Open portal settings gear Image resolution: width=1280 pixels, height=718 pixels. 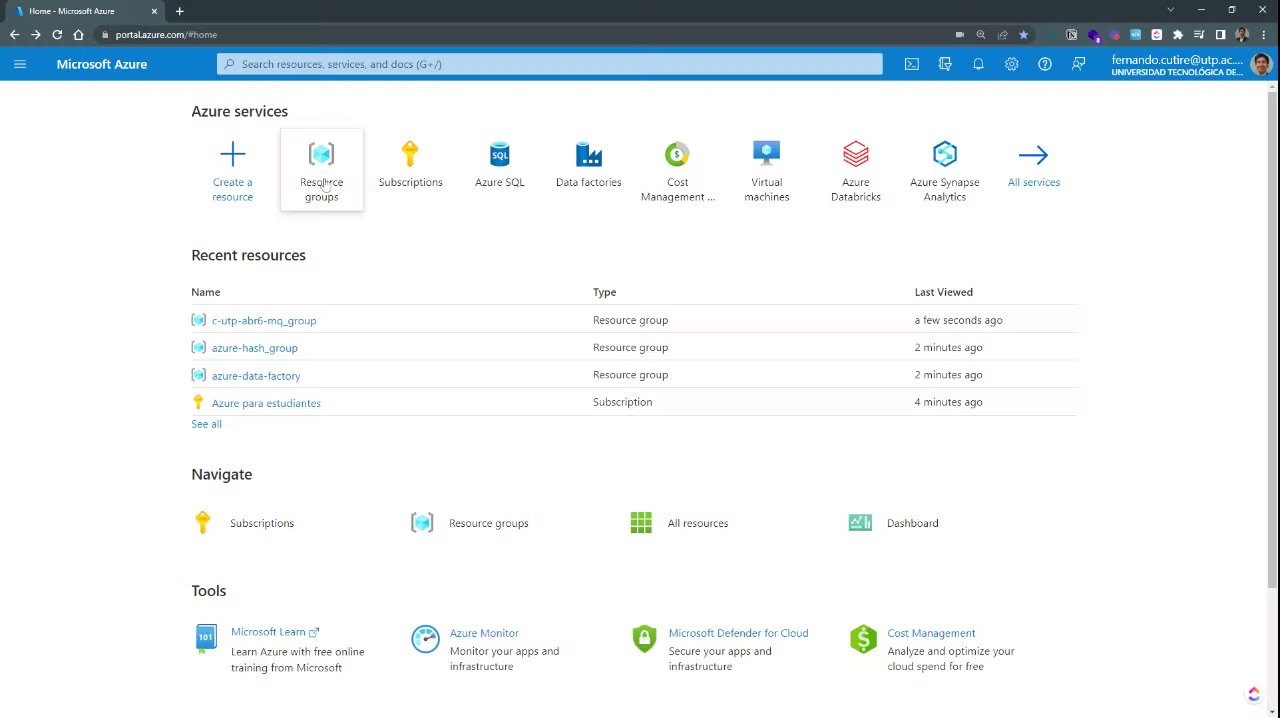pyautogui.click(x=1011, y=64)
